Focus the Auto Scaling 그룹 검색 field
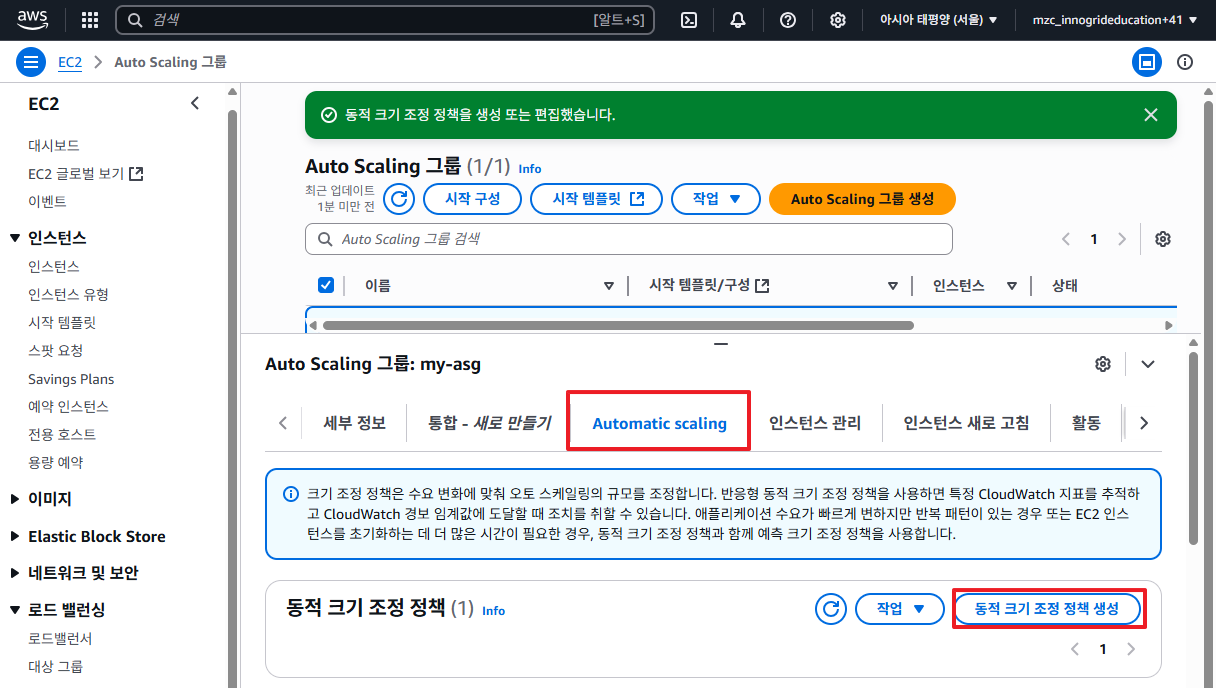1216x688 pixels. click(x=629, y=239)
